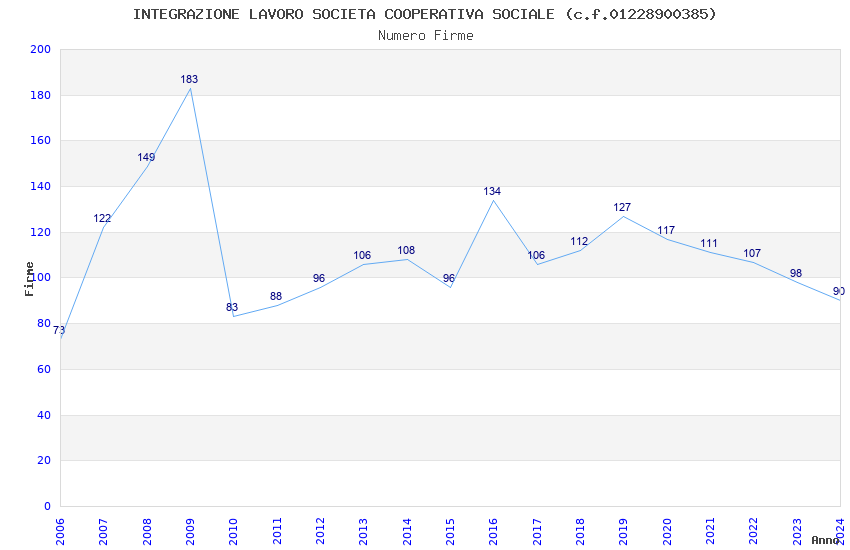Click the x-axis year label 2015
This screenshot has height=550, width=850.
[450, 532]
